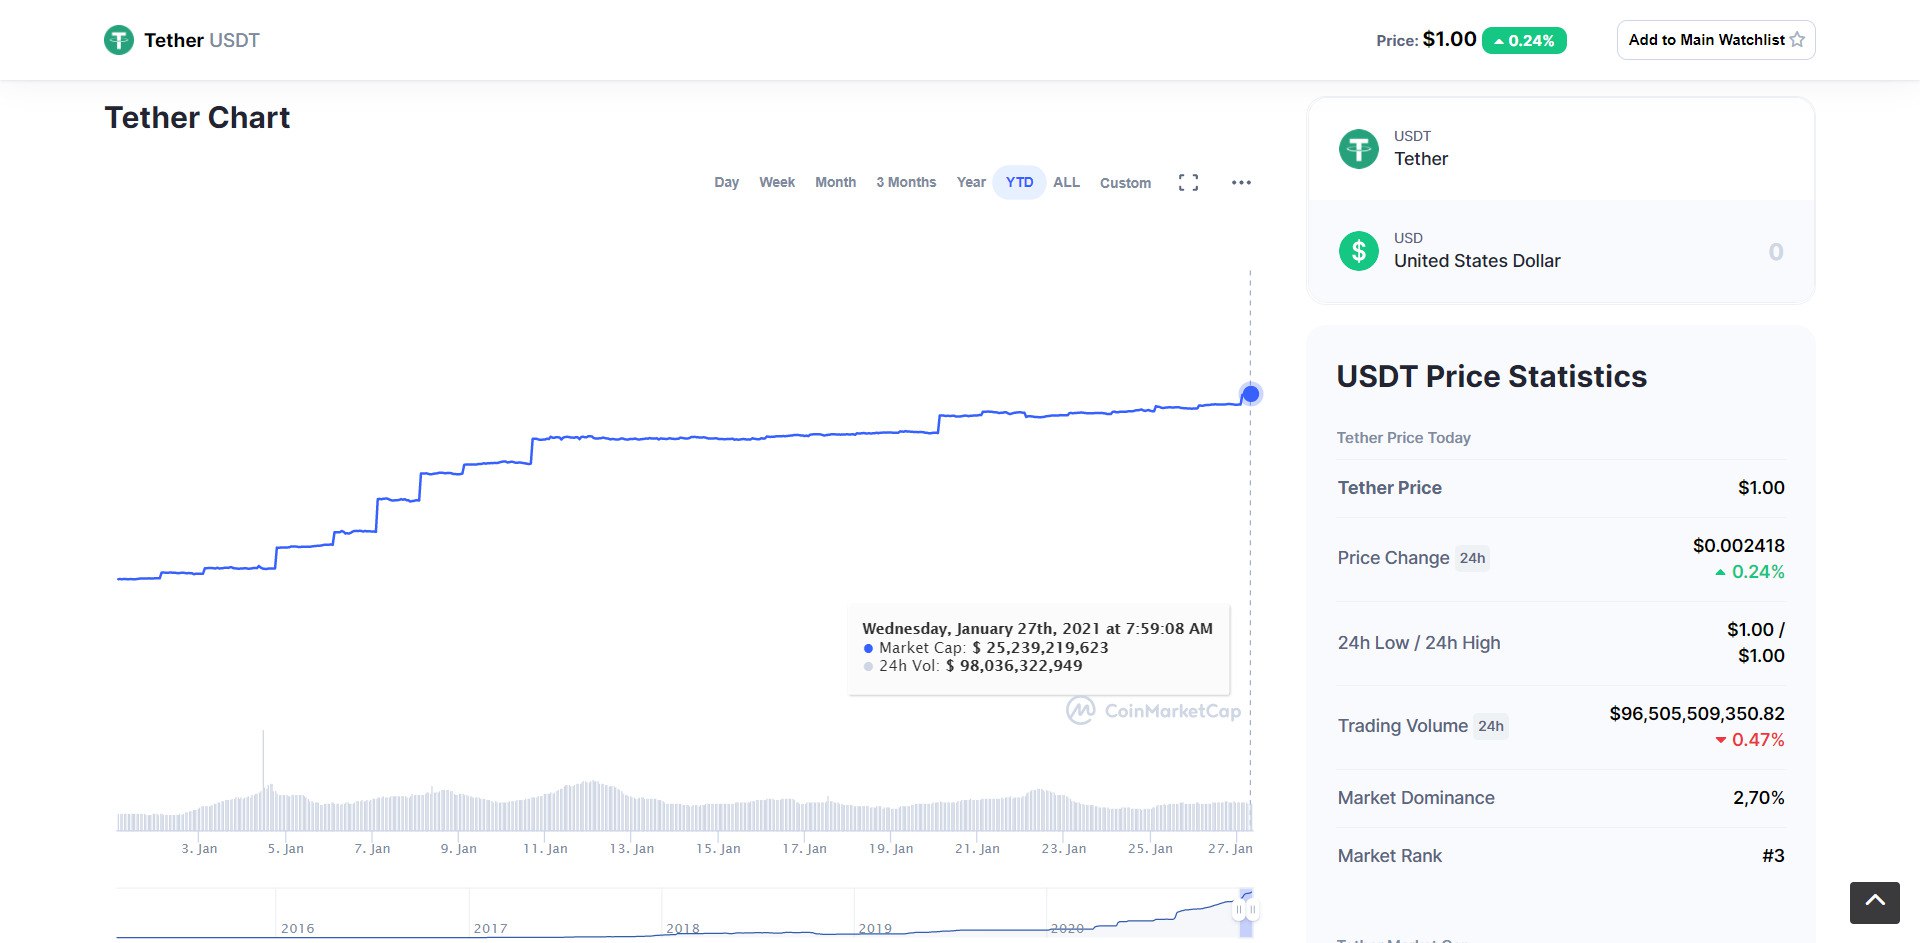1920x943 pixels.
Task: Open the chart three-dots options menu
Action: coord(1241,183)
